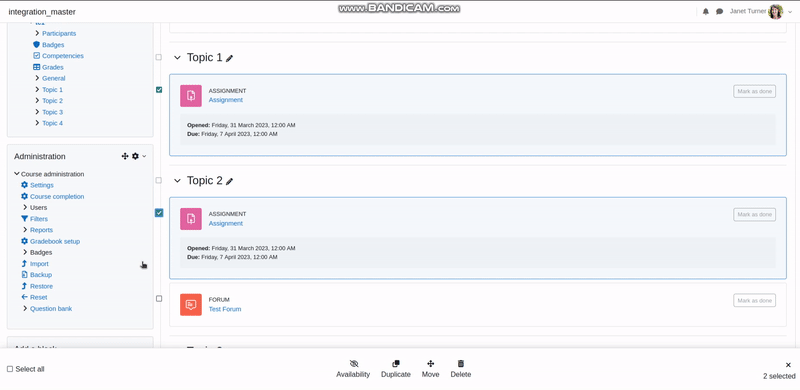800x390 pixels.
Task: Open the Test Forum link
Action: 225,309
